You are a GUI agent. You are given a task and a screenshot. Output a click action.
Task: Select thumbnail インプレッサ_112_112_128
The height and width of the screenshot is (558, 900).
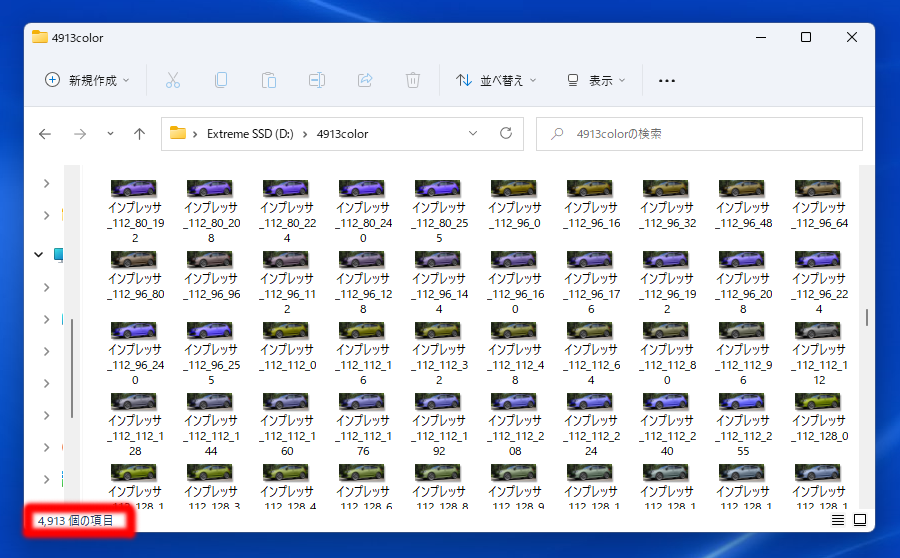134,401
